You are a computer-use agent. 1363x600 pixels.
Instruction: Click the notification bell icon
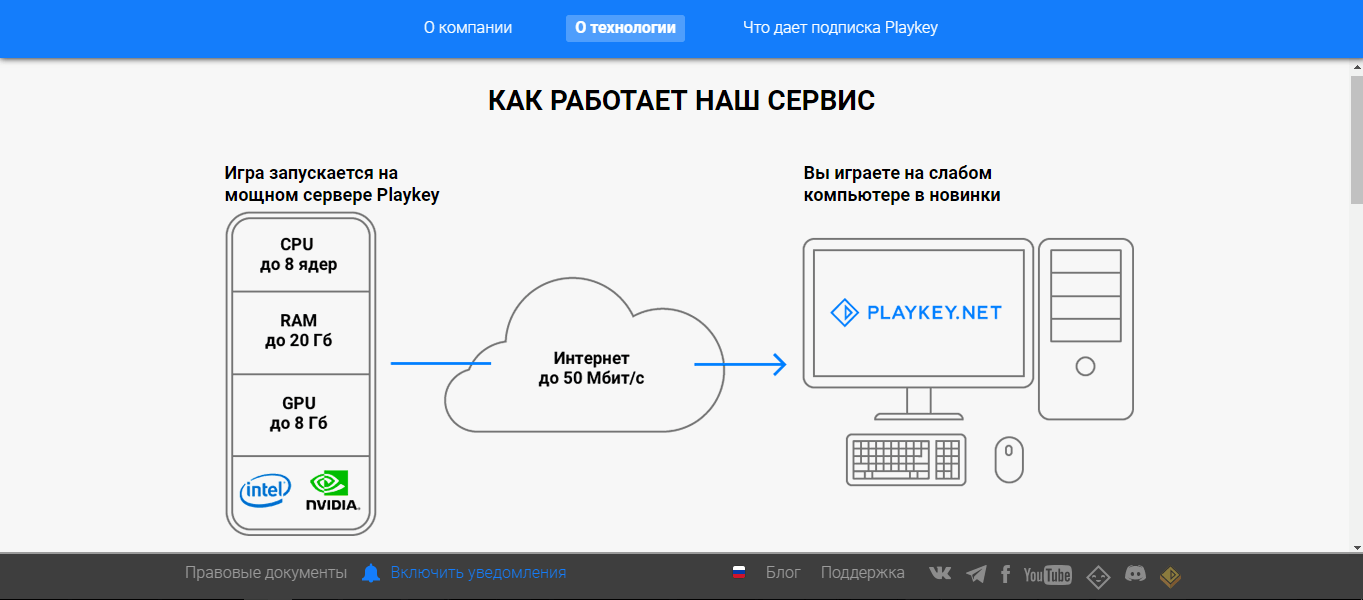[371, 573]
